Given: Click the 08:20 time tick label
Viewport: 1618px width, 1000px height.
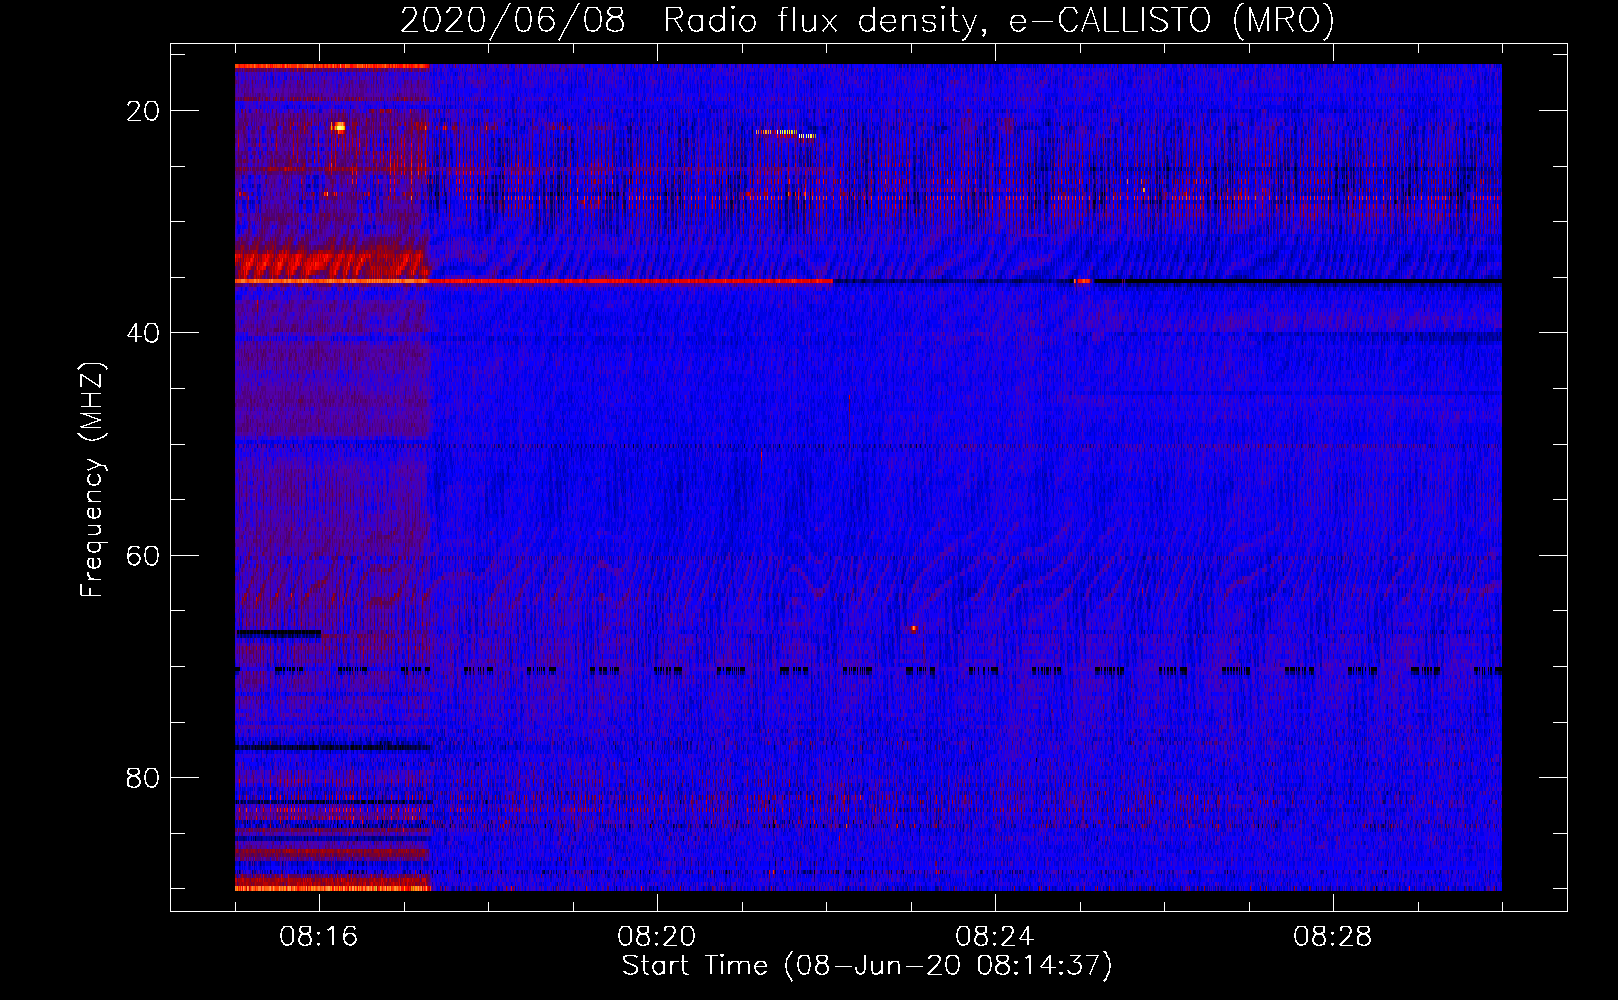Looking at the screenshot, I should coord(657,937).
